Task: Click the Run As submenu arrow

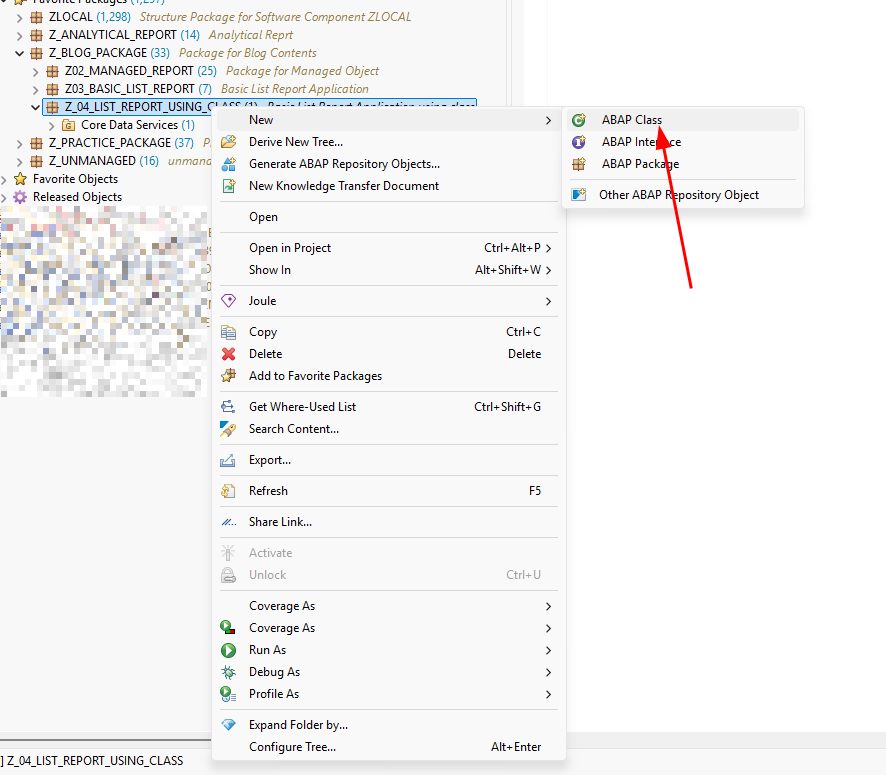Action: pyautogui.click(x=548, y=650)
